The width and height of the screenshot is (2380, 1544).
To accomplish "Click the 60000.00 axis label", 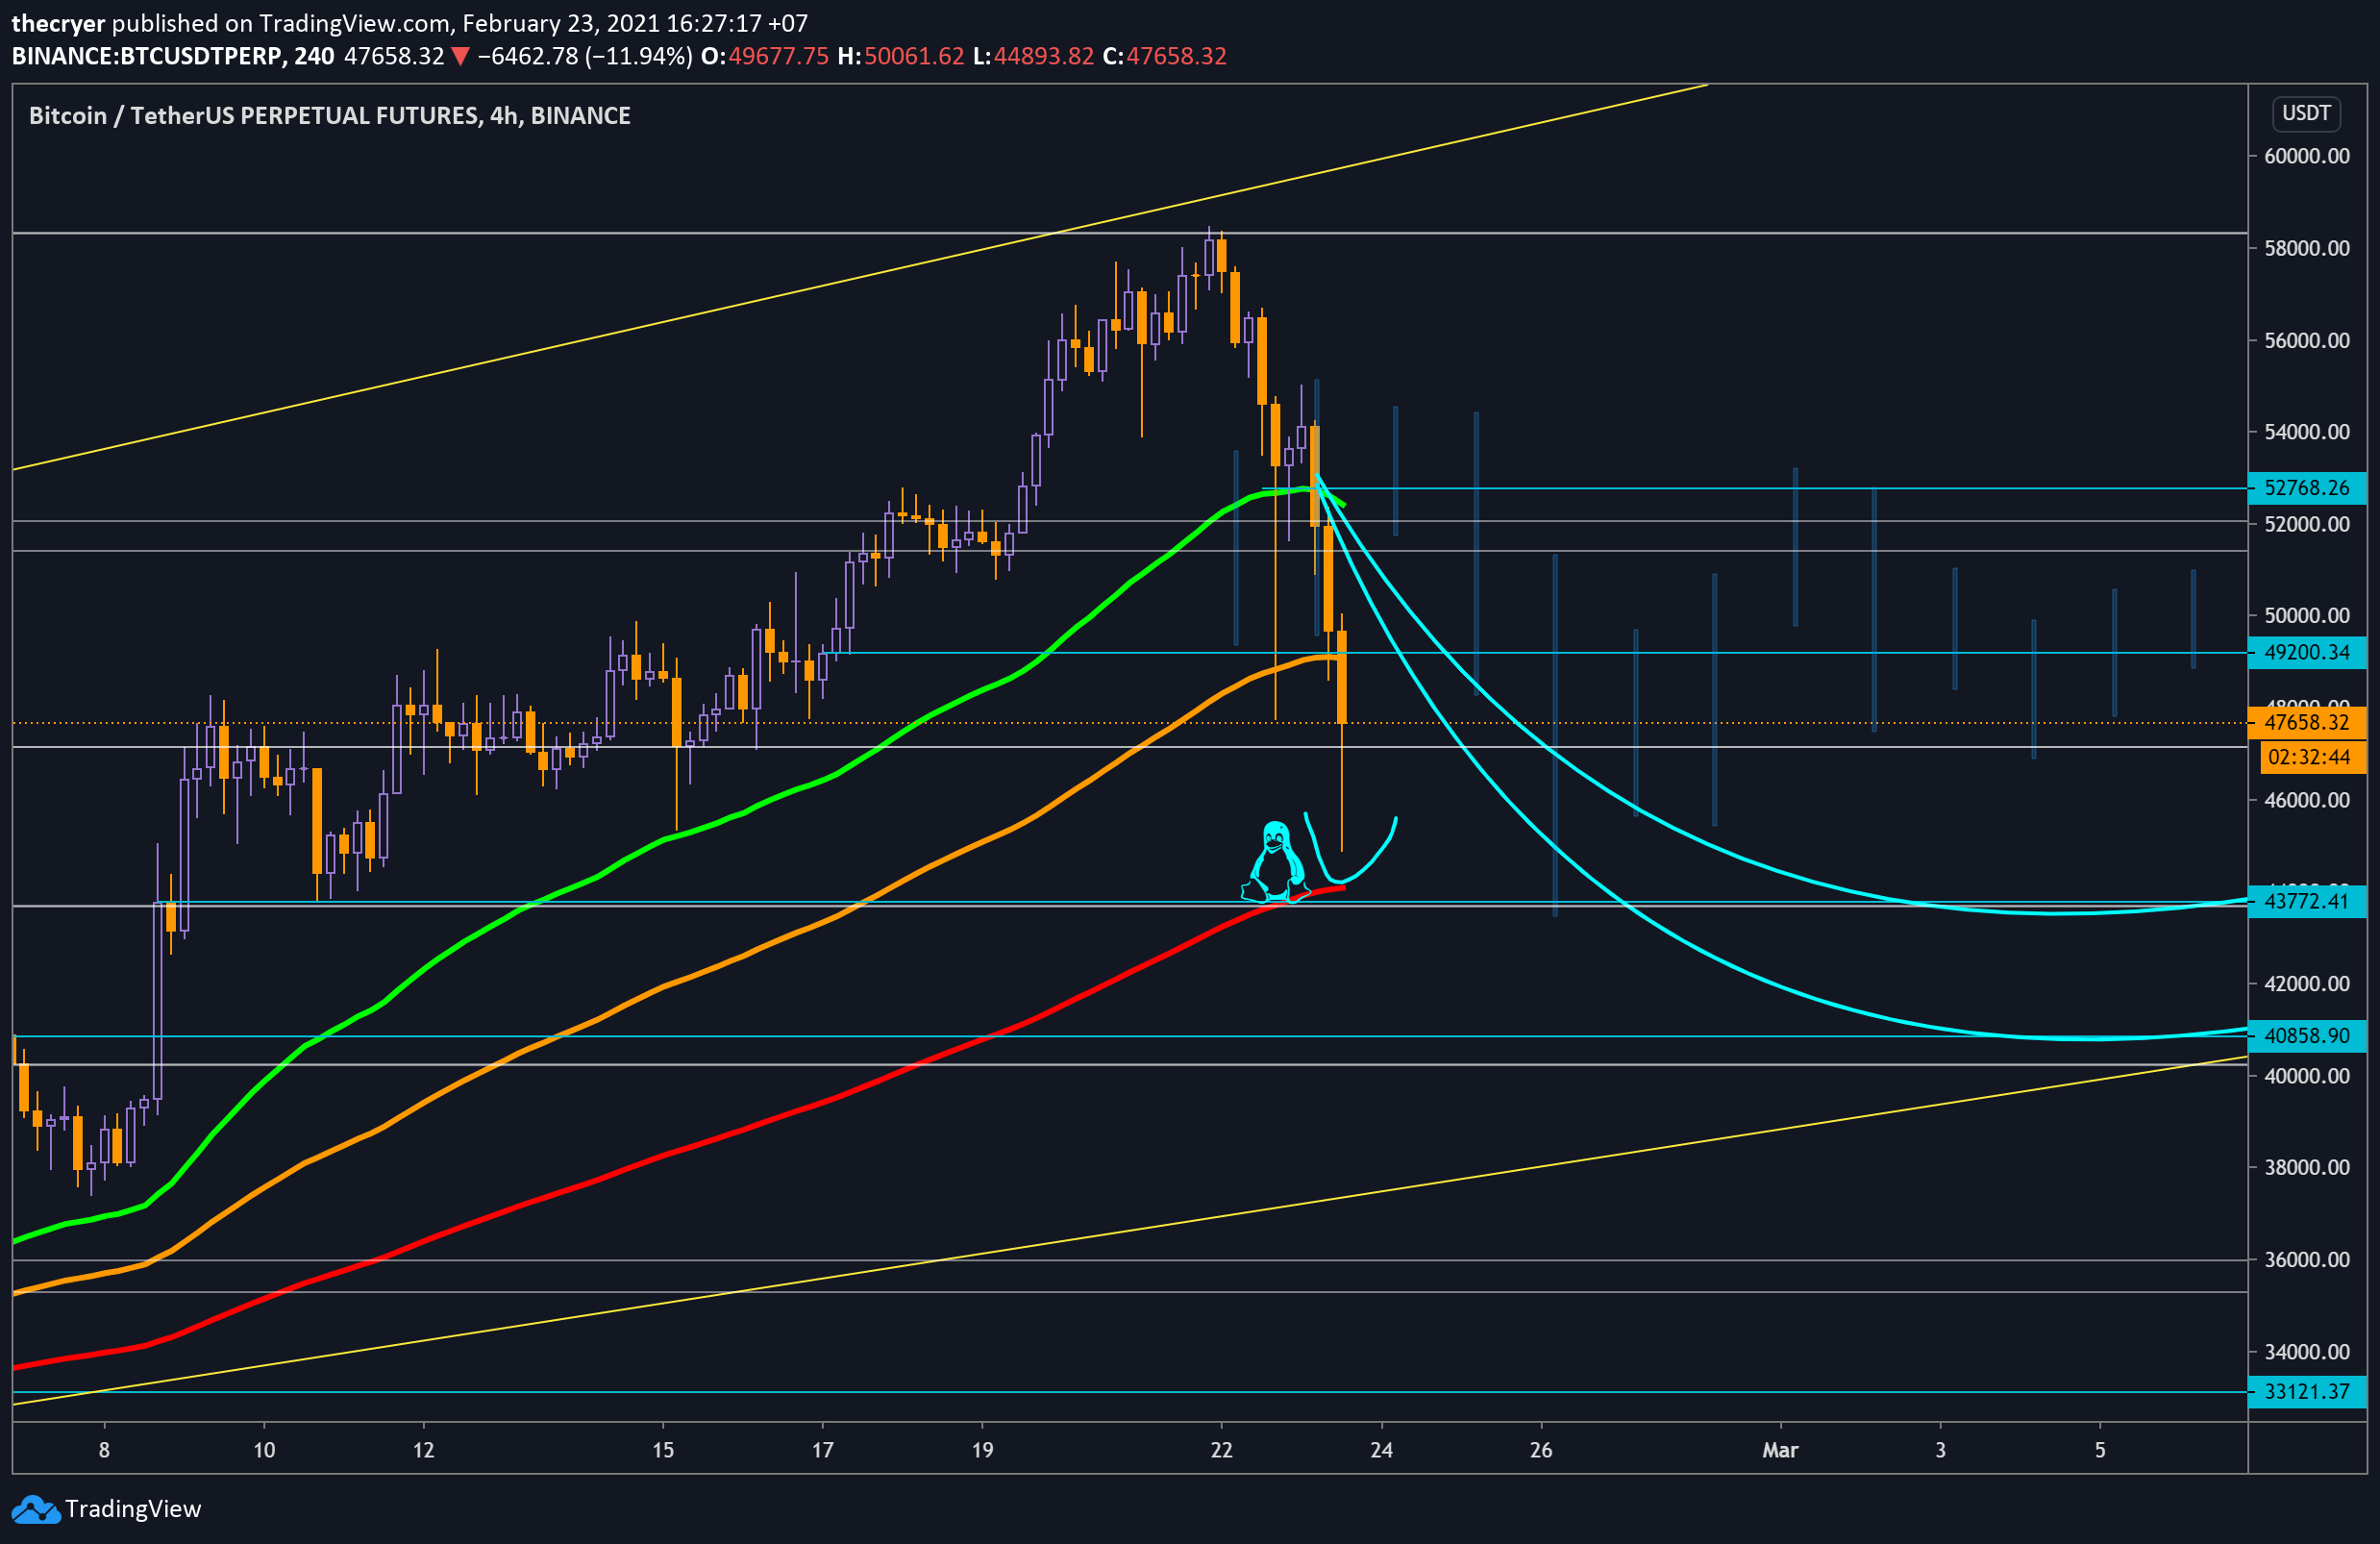I will pos(2306,156).
